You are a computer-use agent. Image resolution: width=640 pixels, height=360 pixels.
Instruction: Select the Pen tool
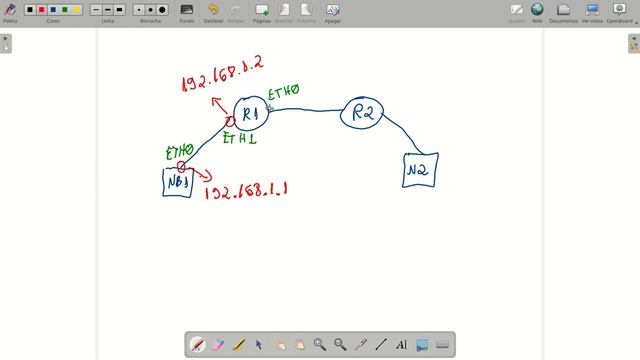pyautogui.click(x=198, y=344)
